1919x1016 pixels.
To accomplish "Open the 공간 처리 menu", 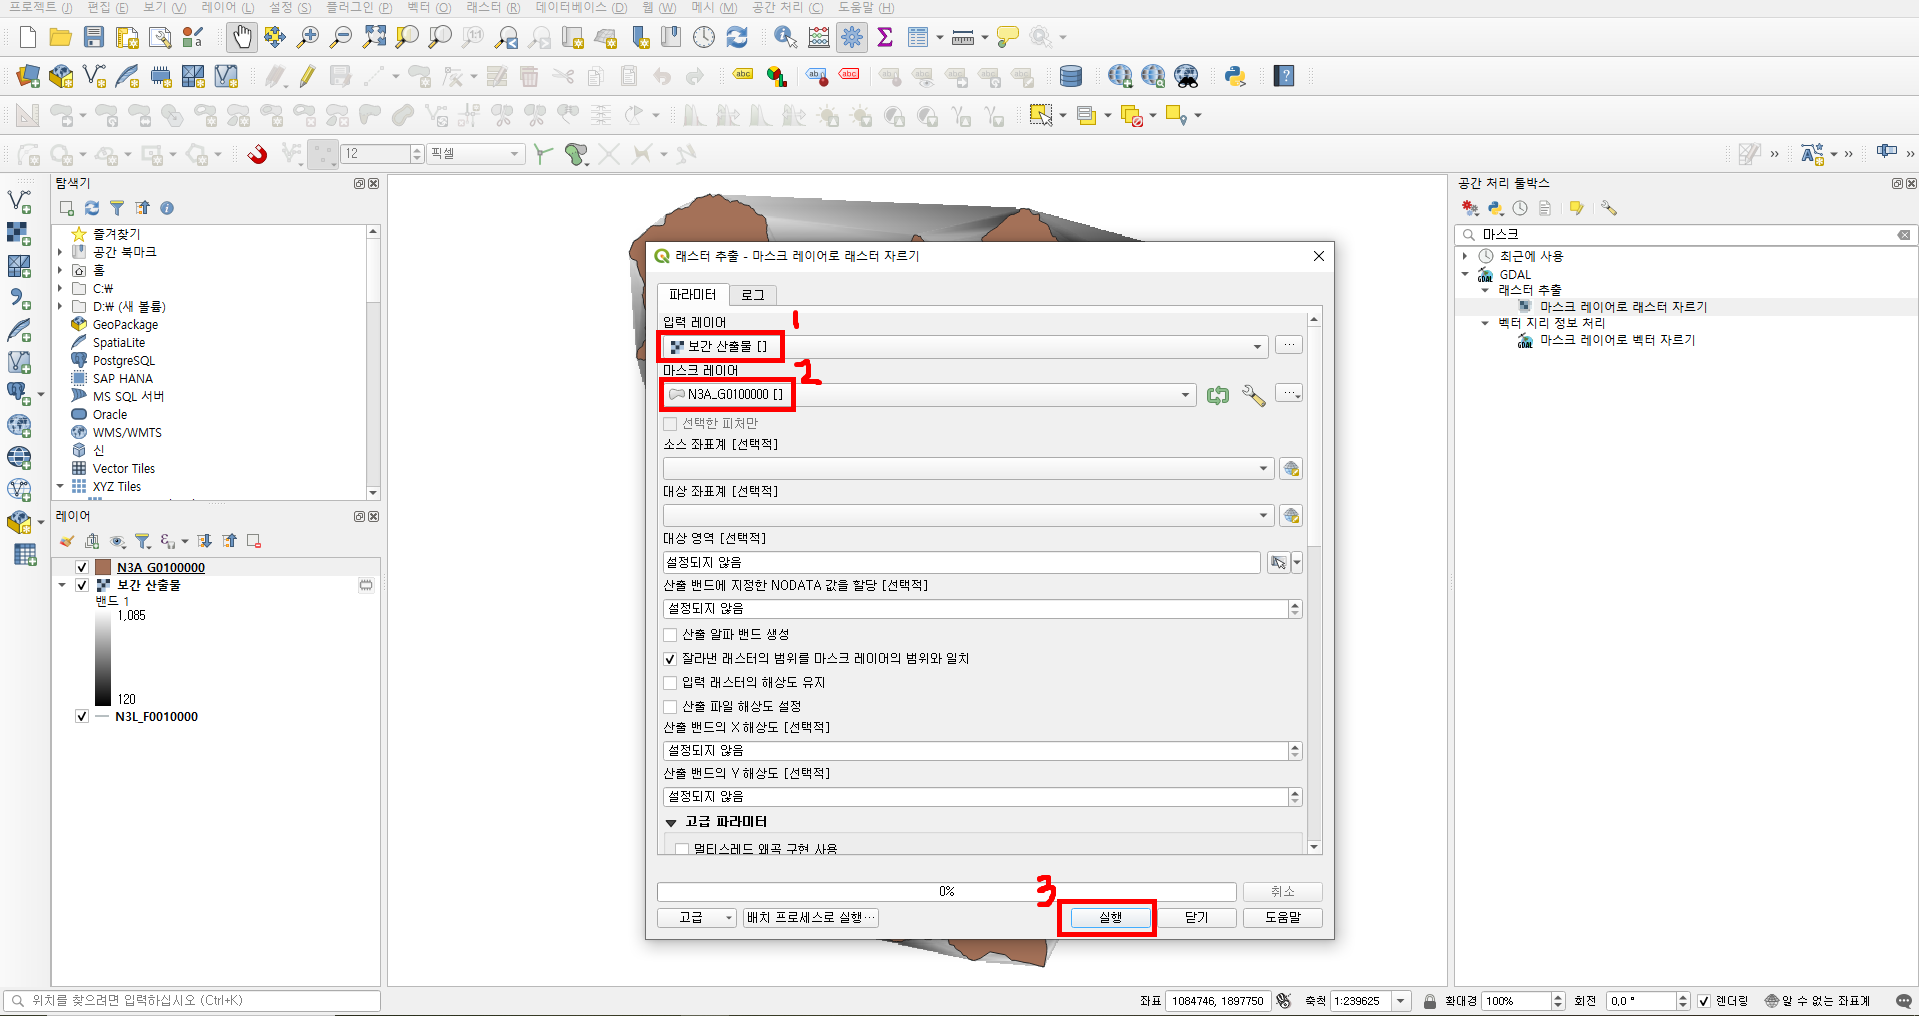I will pyautogui.click(x=788, y=8).
